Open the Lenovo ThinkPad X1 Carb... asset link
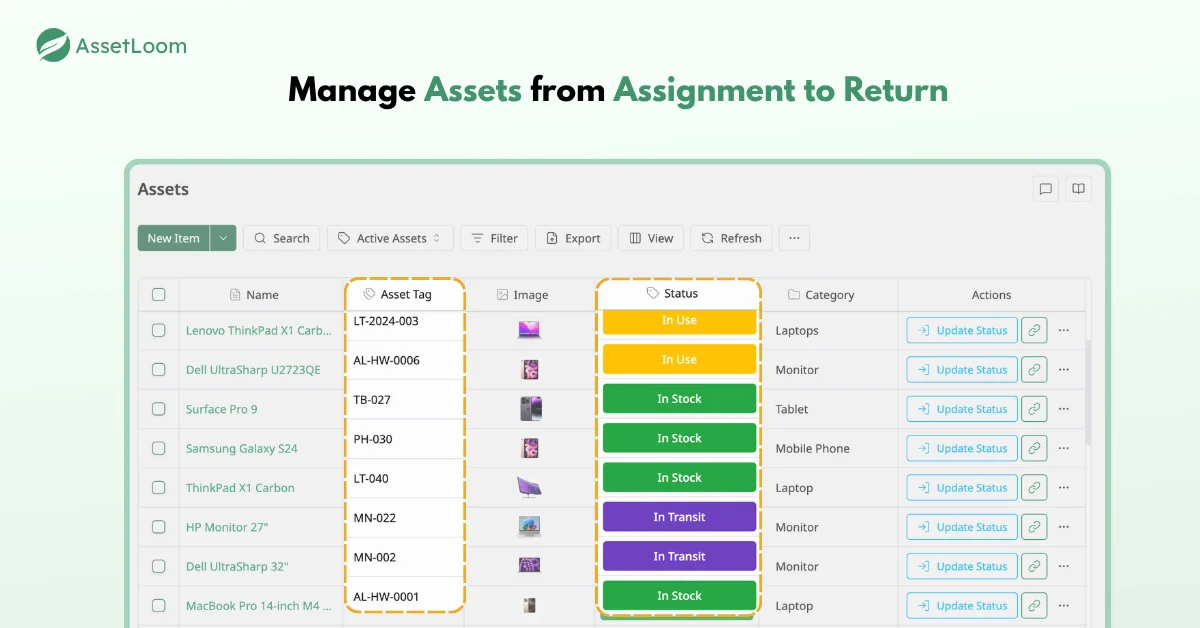The width and height of the screenshot is (1200, 628). (258, 330)
